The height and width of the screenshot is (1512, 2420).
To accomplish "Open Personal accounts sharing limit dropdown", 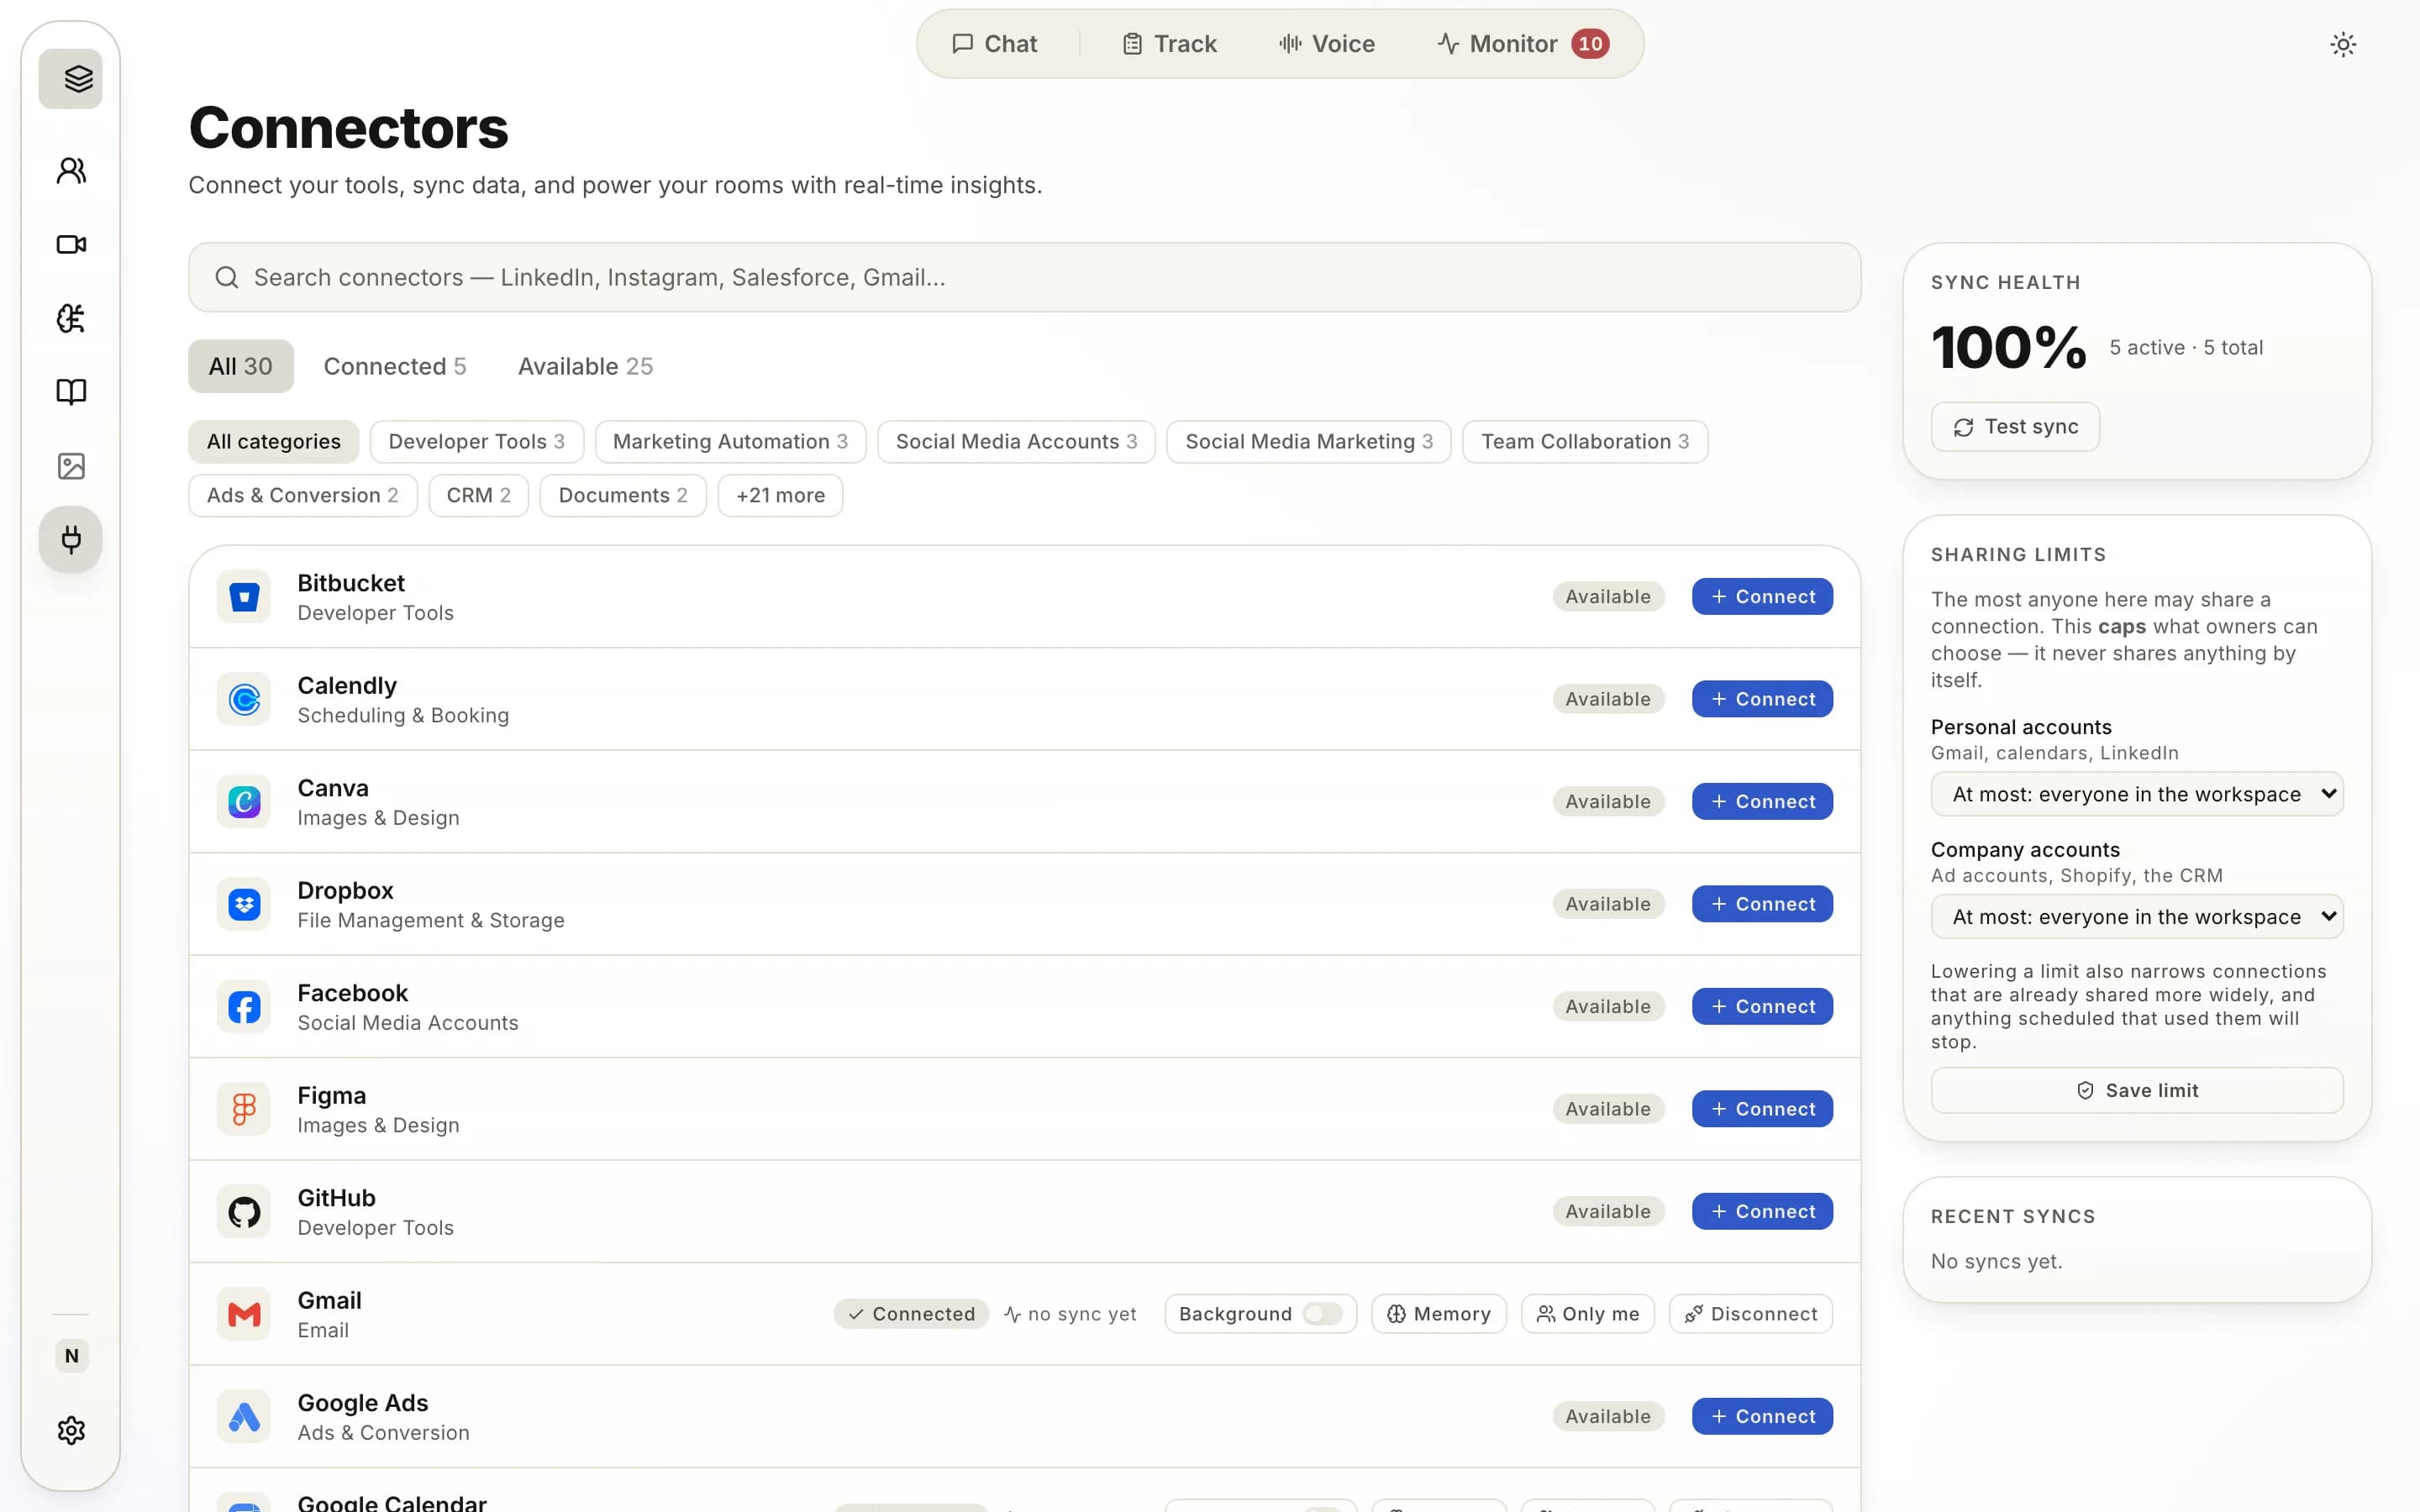I will pos(2137,794).
